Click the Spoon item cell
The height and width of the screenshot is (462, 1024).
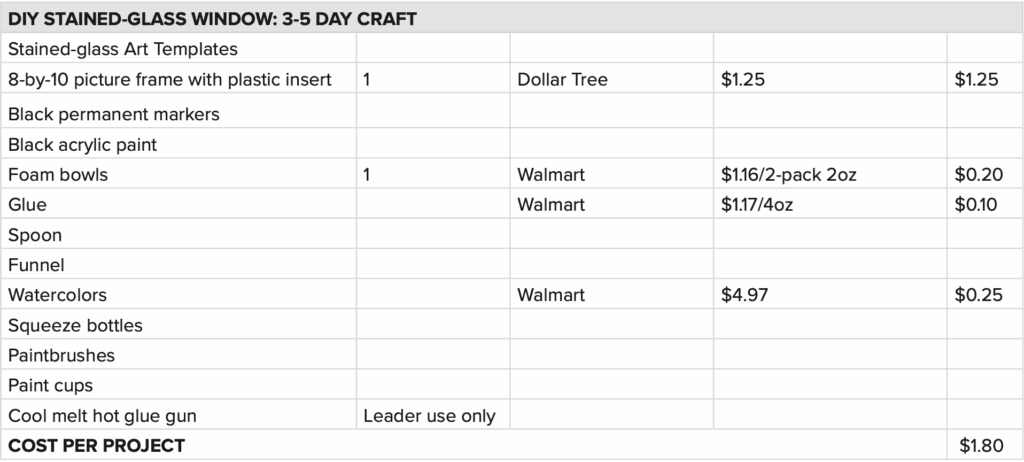[35, 236]
